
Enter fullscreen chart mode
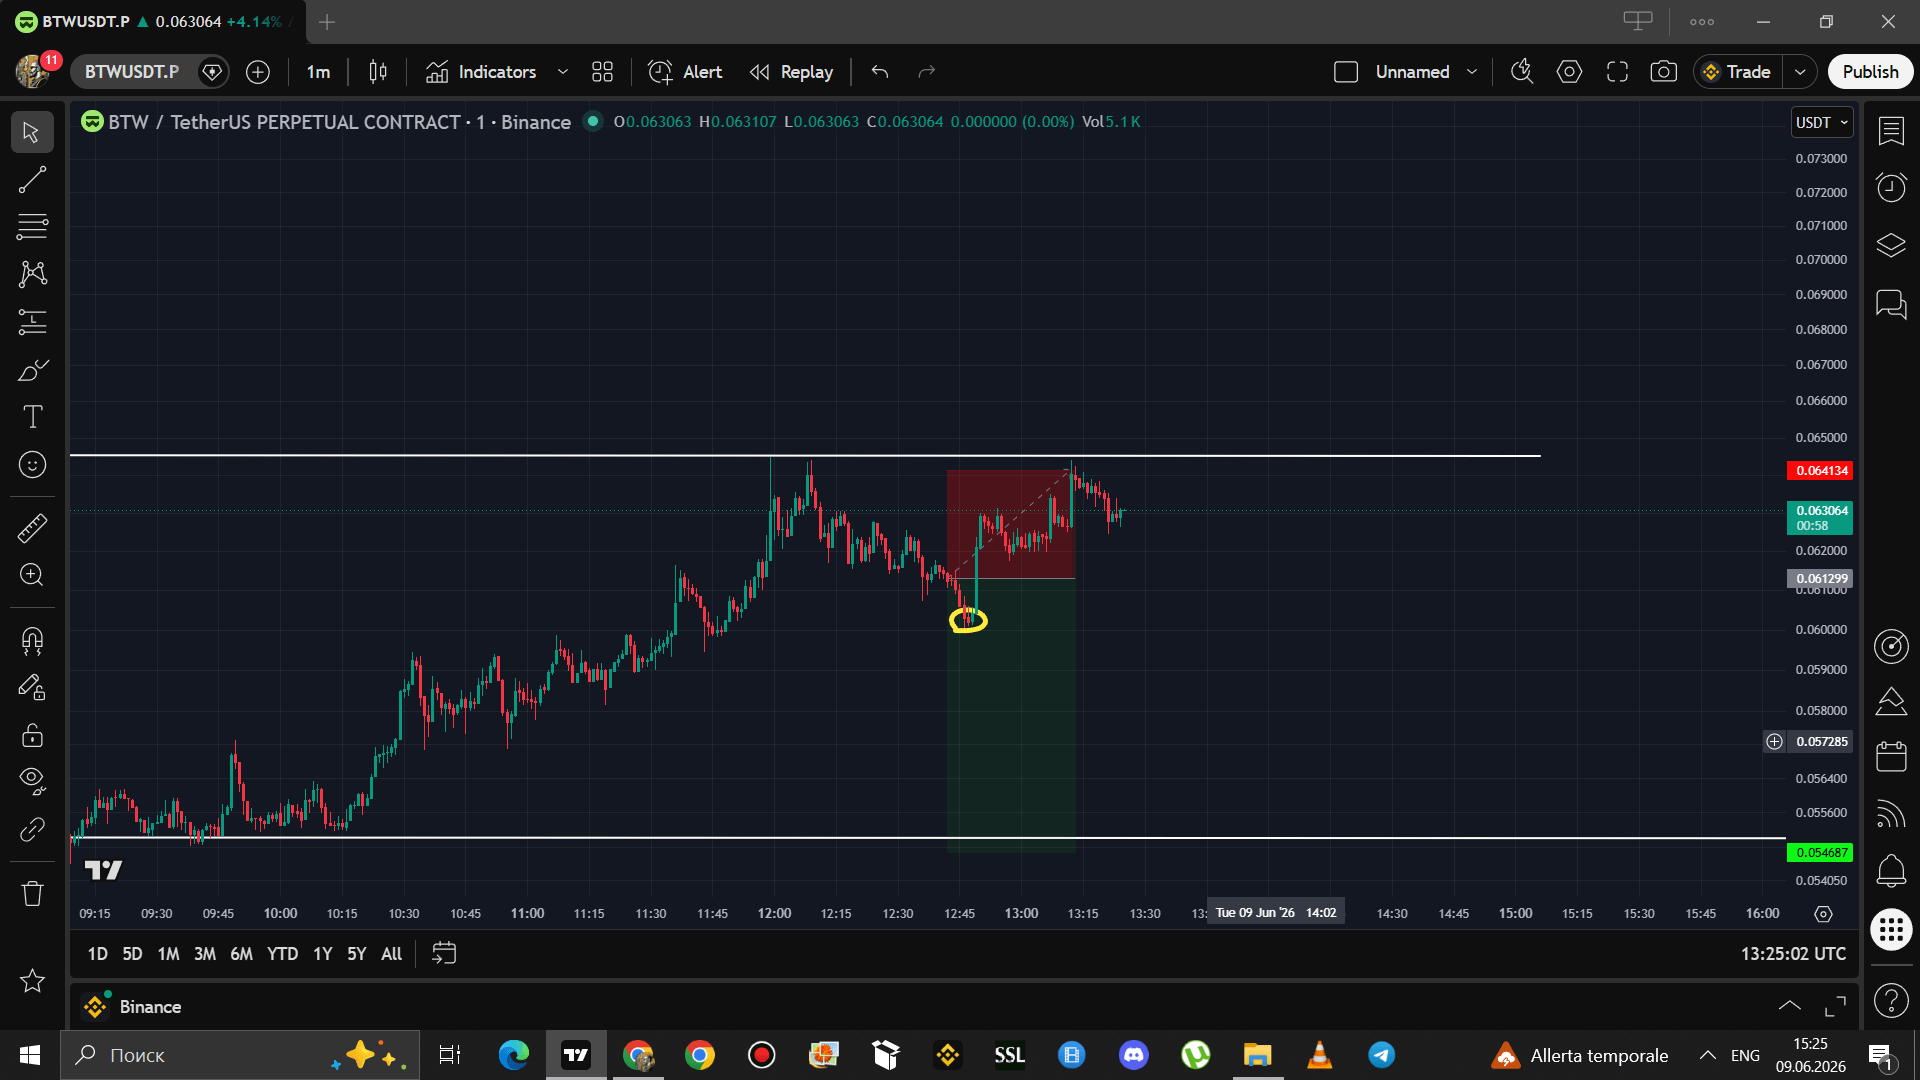pyautogui.click(x=1617, y=72)
